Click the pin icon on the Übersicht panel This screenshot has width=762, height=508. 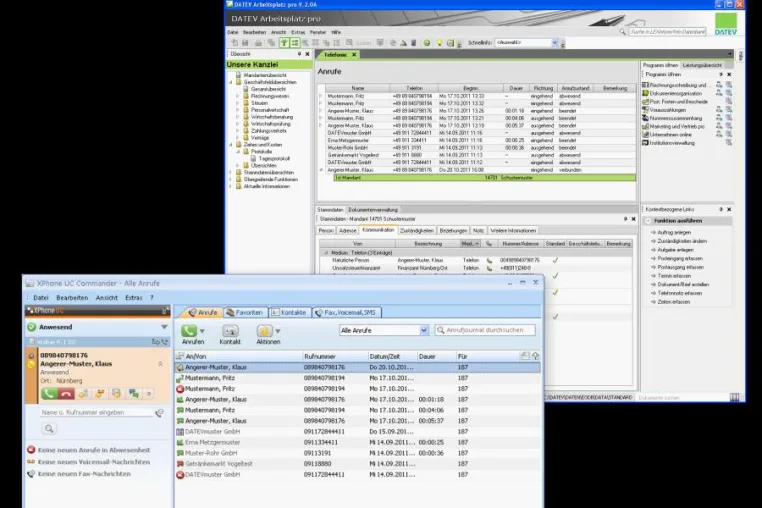coord(299,54)
